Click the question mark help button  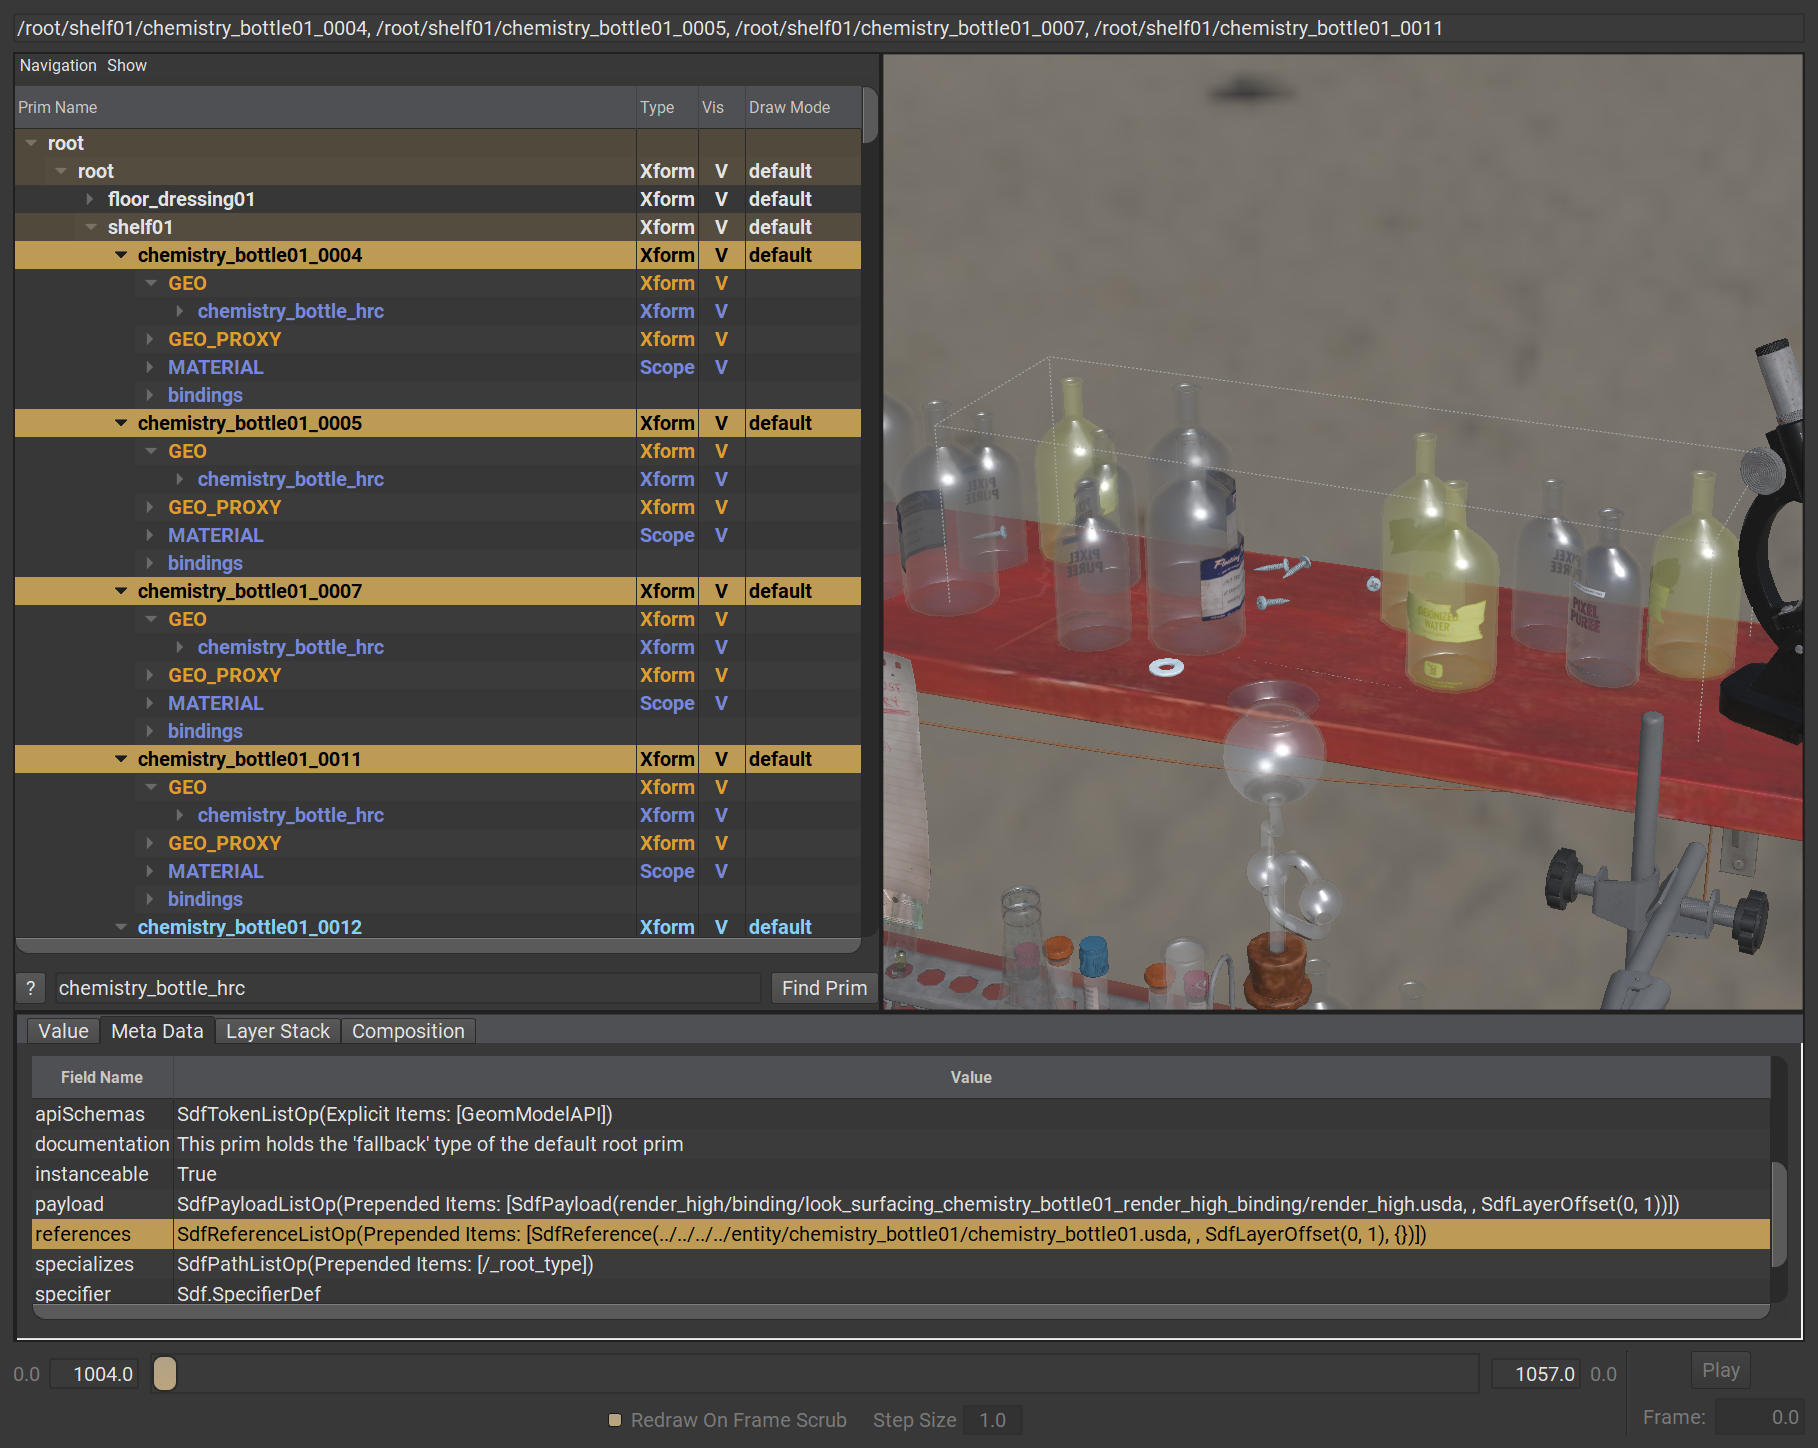pyautogui.click(x=31, y=988)
